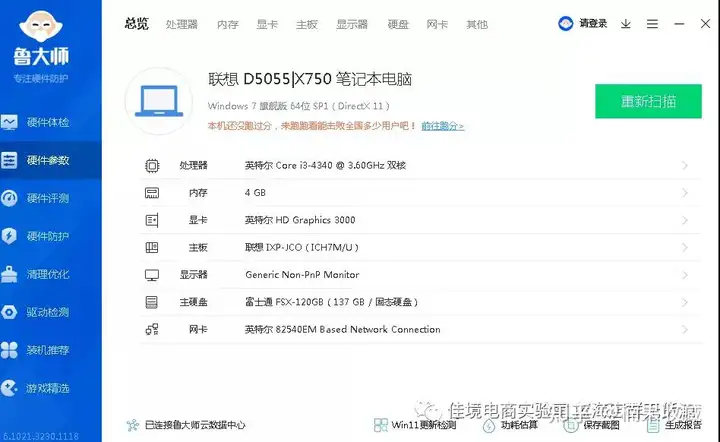Switch to the 总览 tab
Image resolution: width=720 pixels, height=442 pixels.
coord(136,24)
